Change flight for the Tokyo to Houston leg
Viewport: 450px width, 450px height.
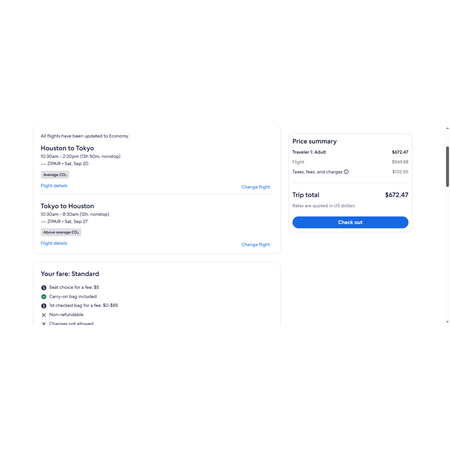[x=256, y=244]
